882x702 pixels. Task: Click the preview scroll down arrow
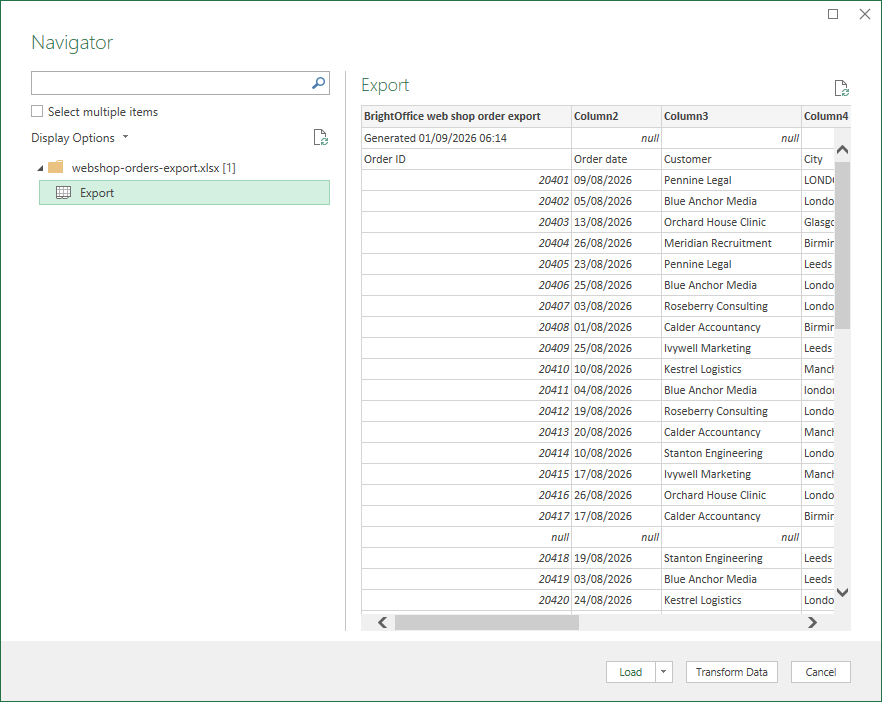pos(843,592)
